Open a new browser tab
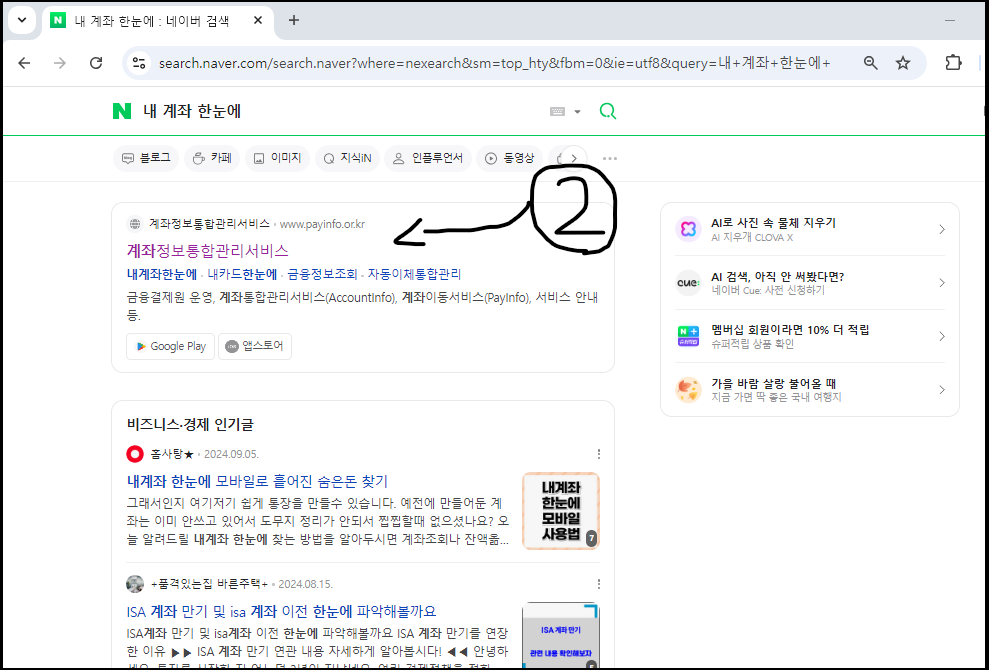The image size is (989, 670). tap(293, 20)
